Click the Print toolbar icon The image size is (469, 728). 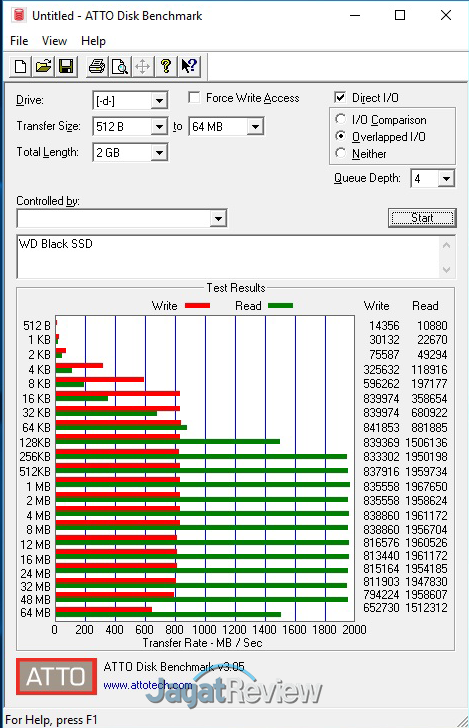coord(97,66)
